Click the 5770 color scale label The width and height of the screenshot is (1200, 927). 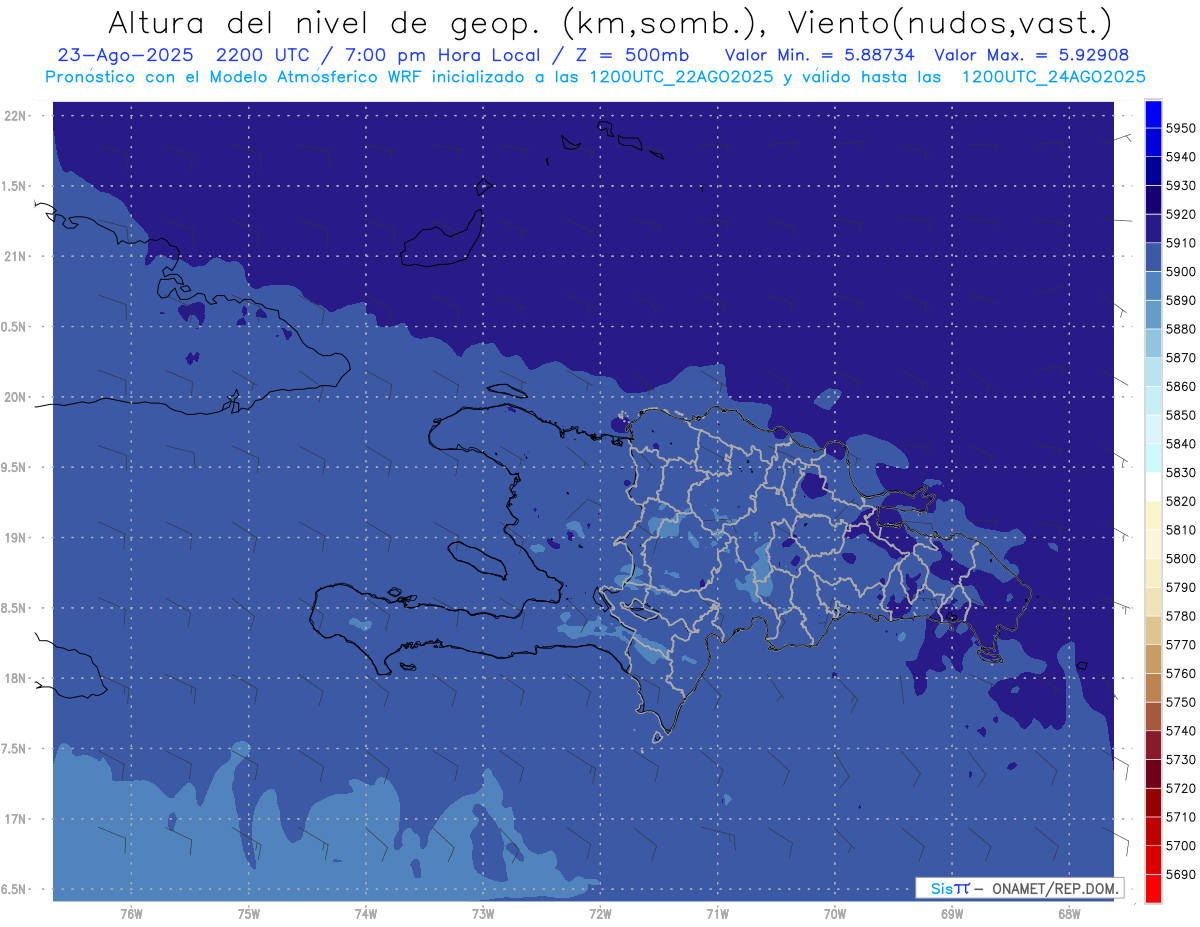1181,645
